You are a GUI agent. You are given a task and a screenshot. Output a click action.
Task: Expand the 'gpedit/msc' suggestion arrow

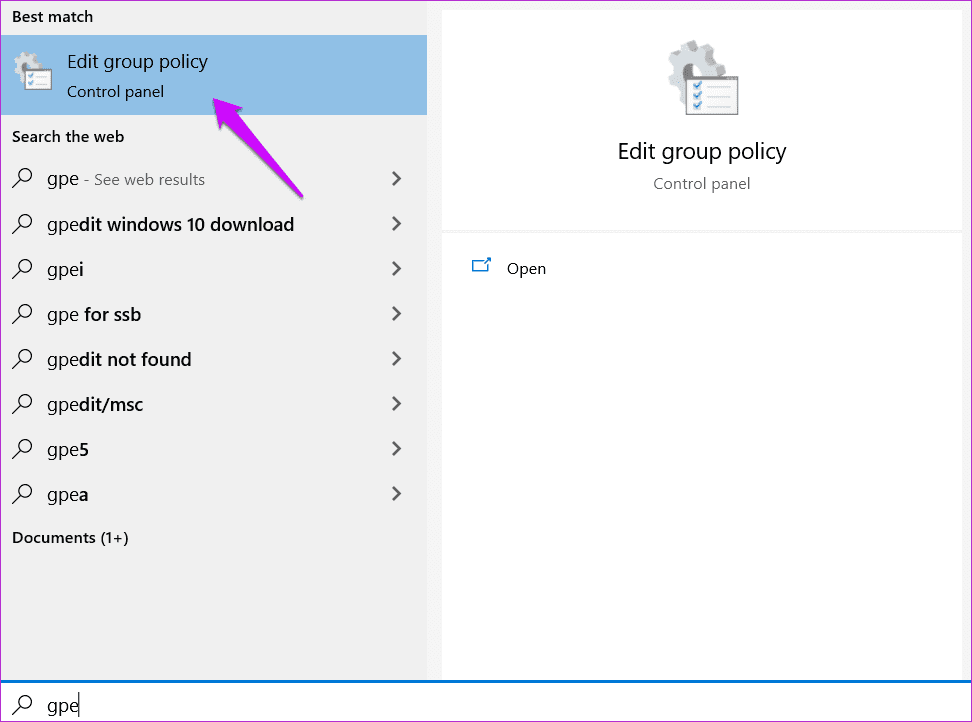[x=396, y=404]
